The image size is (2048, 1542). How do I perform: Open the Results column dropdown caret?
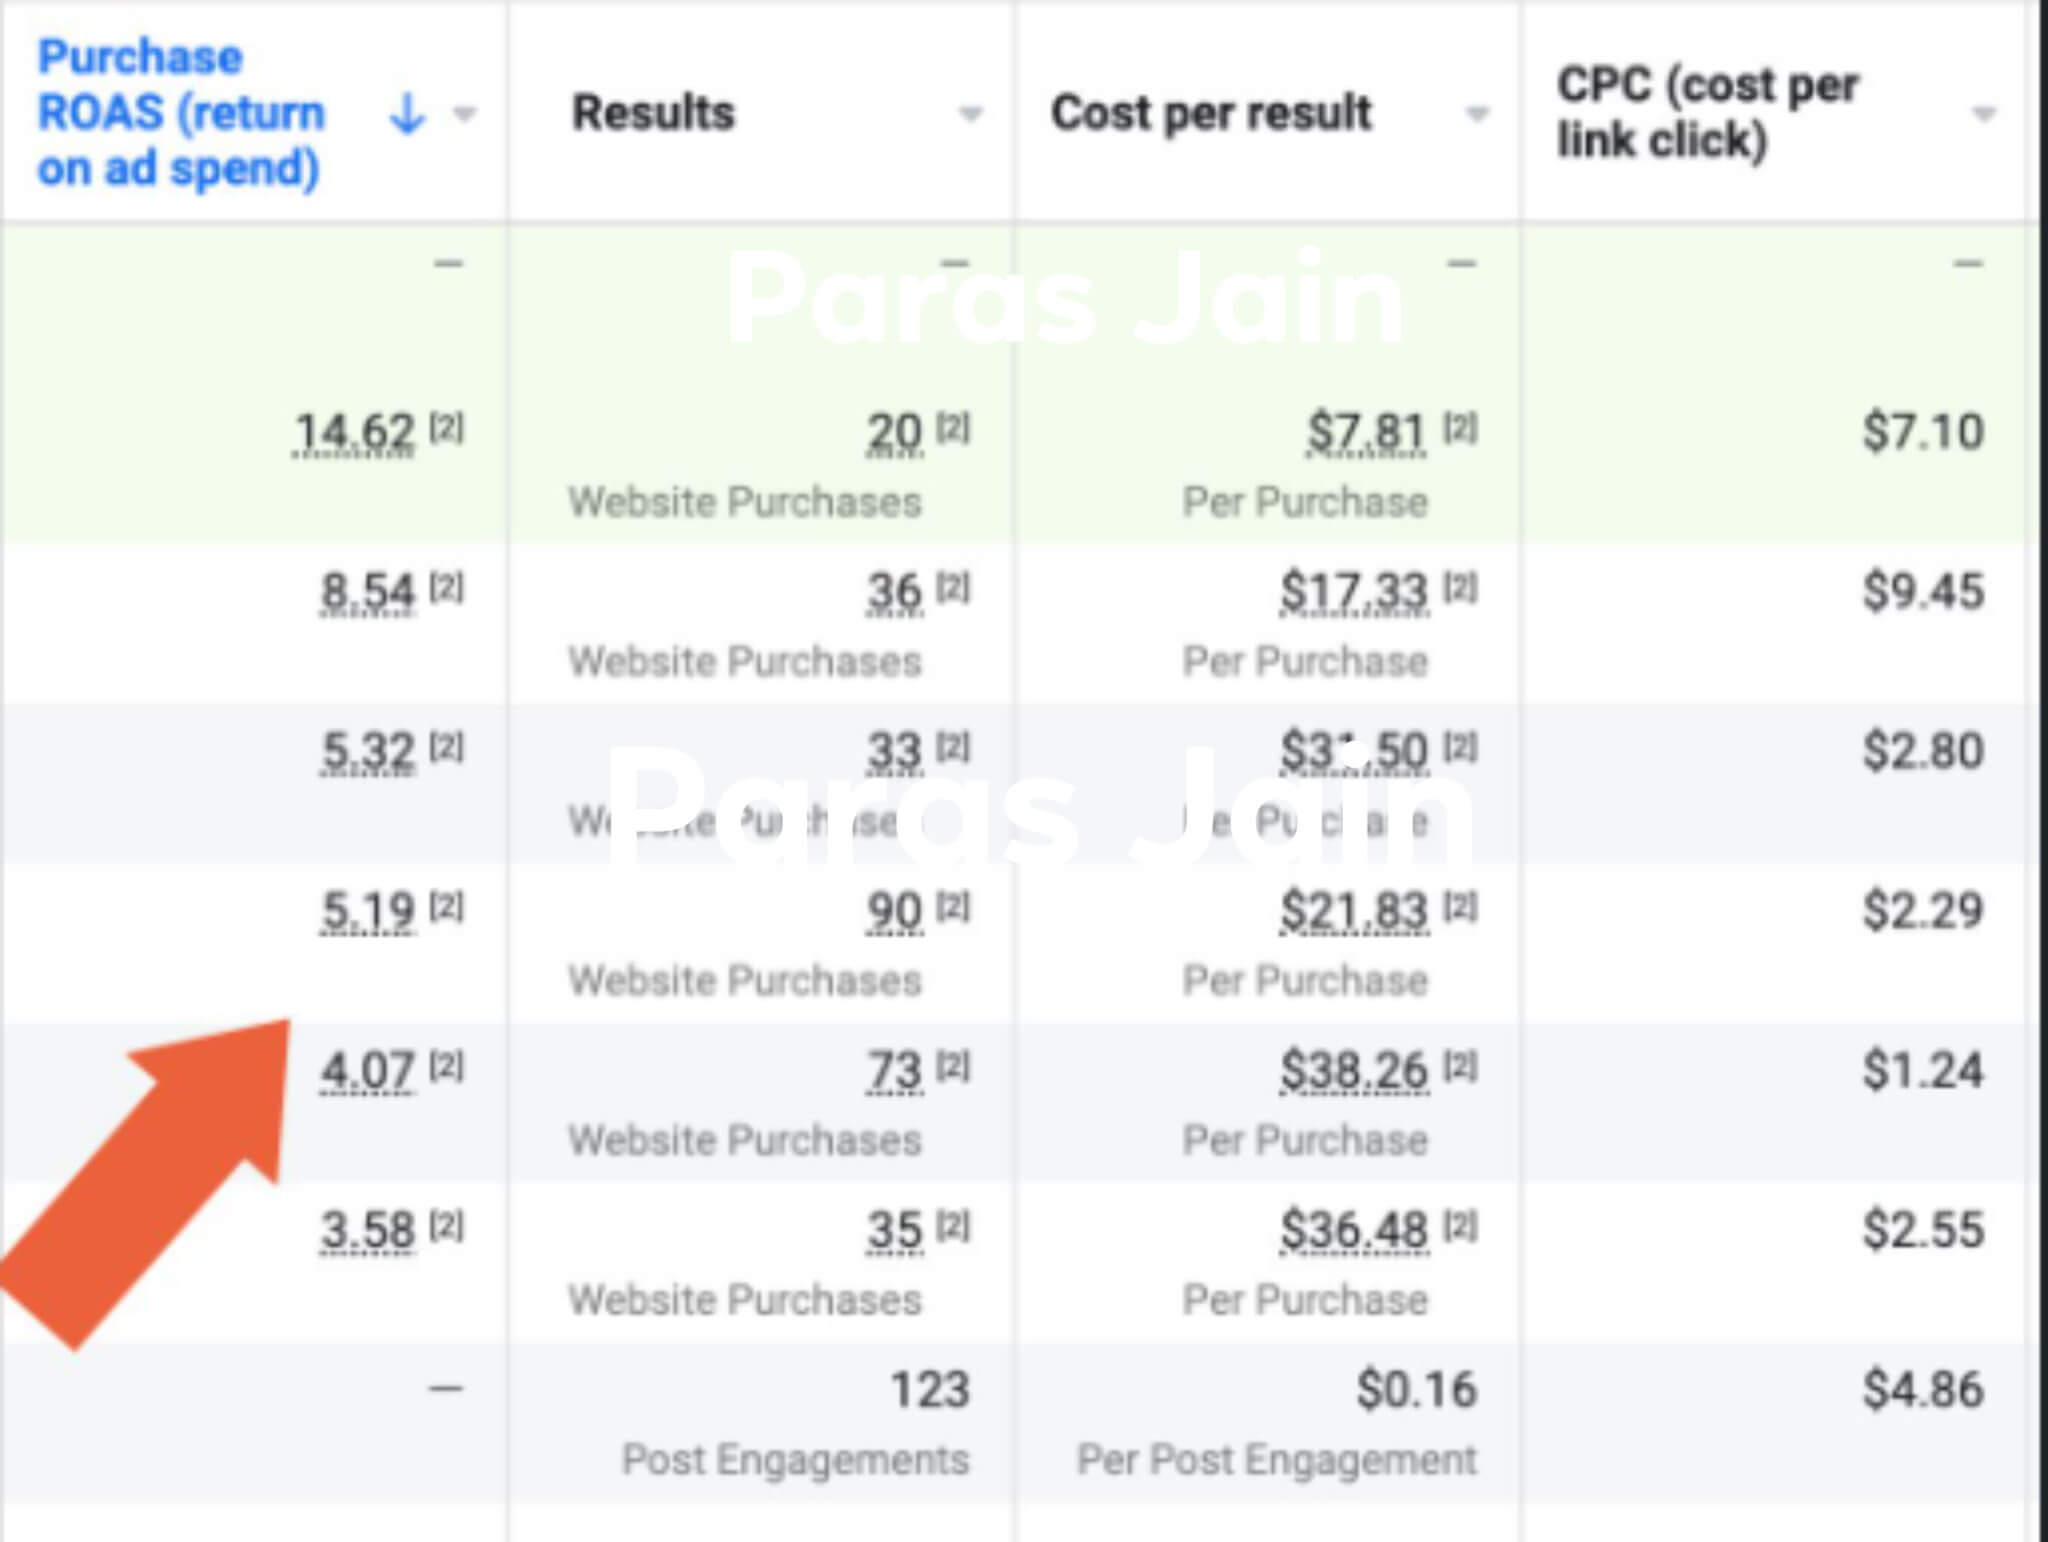(969, 113)
